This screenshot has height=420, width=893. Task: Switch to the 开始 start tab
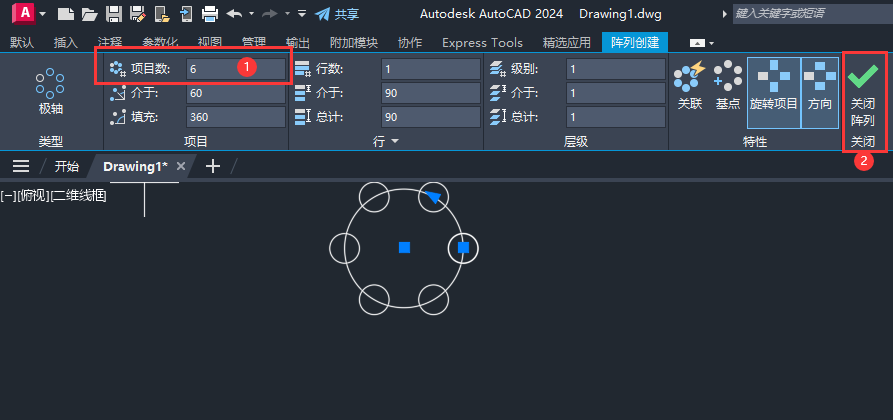(67, 166)
